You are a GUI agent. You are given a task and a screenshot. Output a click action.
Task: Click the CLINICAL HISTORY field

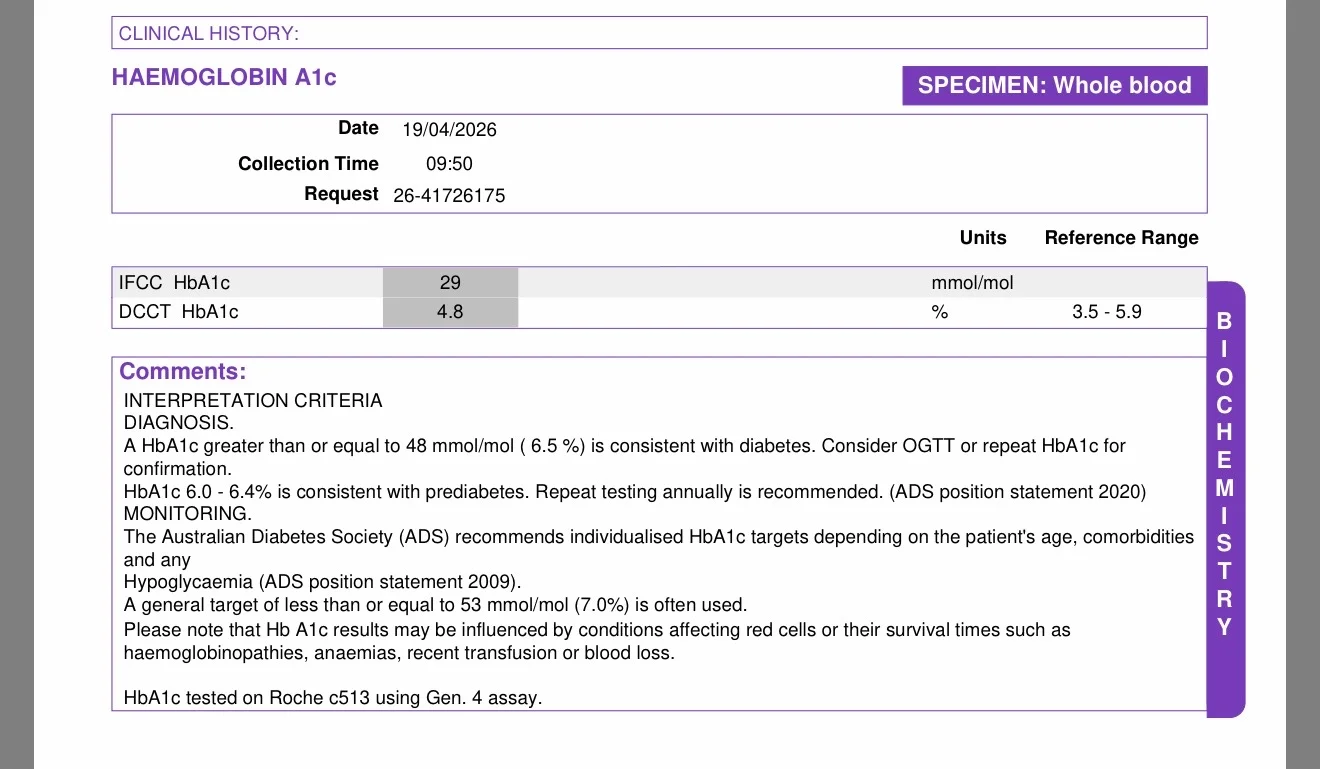pos(659,33)
